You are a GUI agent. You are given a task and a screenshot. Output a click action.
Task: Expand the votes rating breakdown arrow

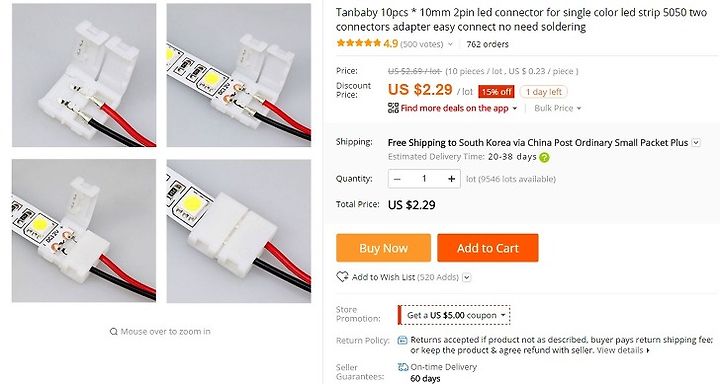(450, 45)
